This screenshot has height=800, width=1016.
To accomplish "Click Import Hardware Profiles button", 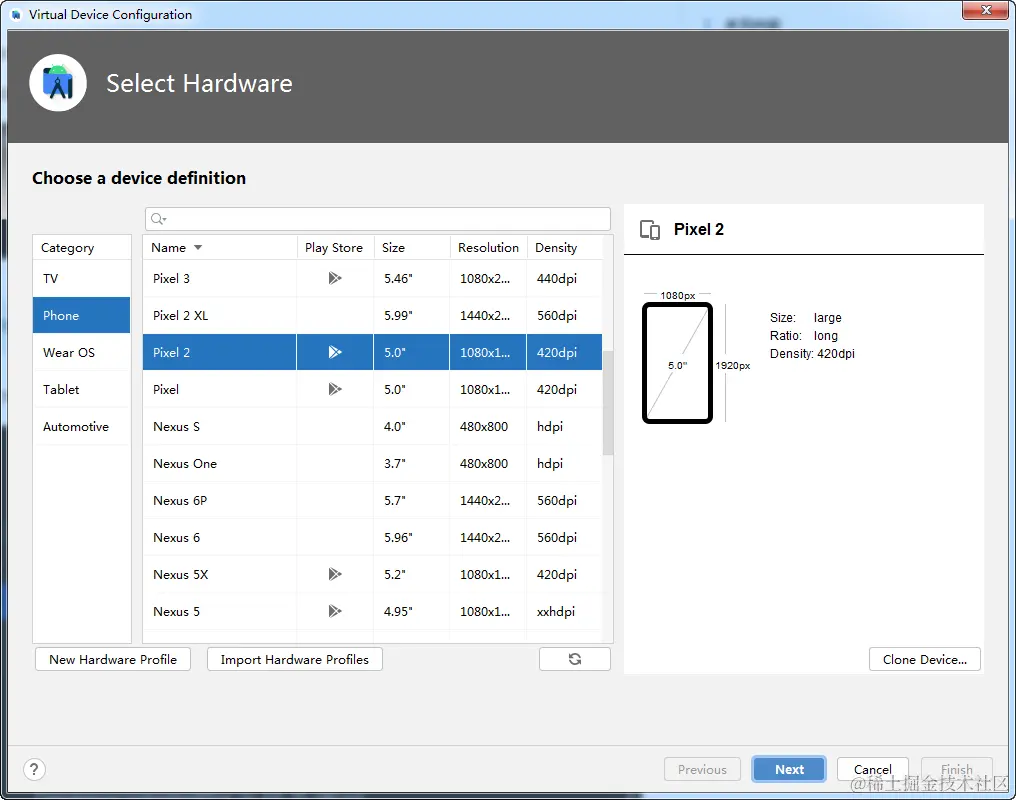I will (295, 659).
